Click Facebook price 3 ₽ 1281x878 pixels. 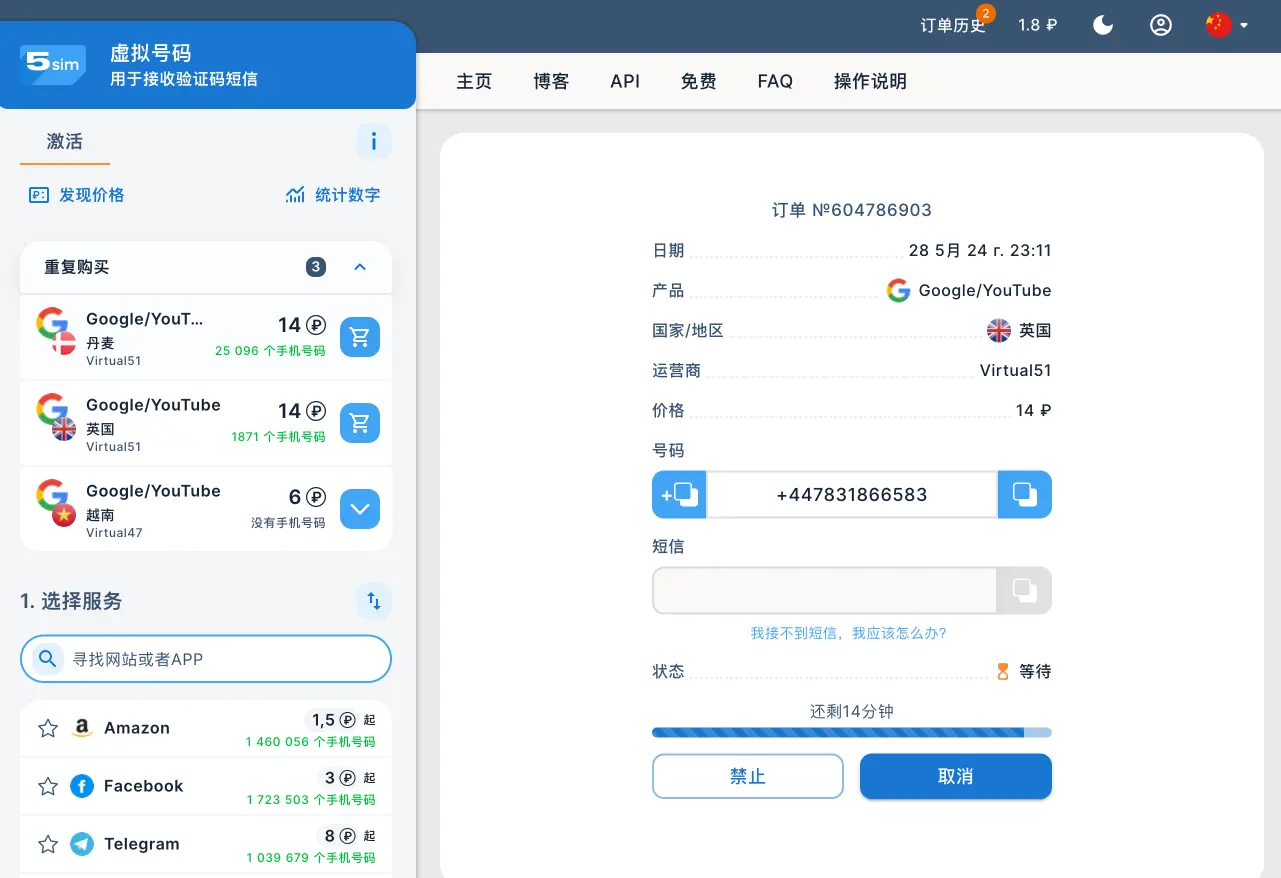tap(339, 778)
